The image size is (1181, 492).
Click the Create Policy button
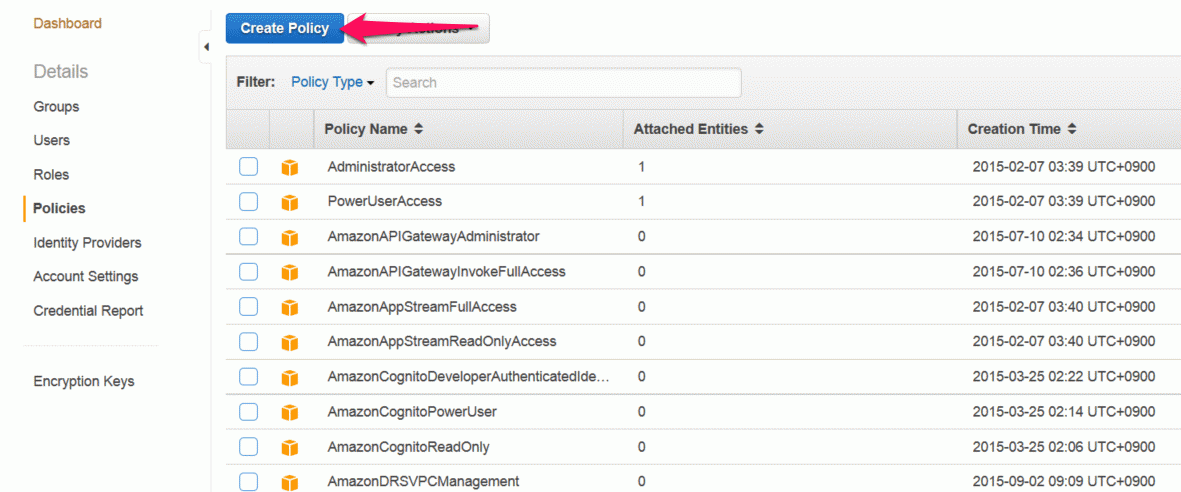click(x=285, y=29)
